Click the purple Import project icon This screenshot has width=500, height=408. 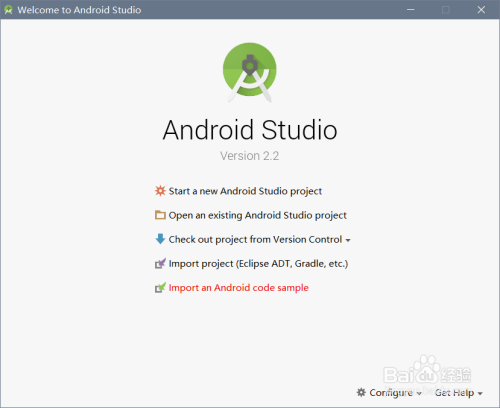tap(160, 263)
